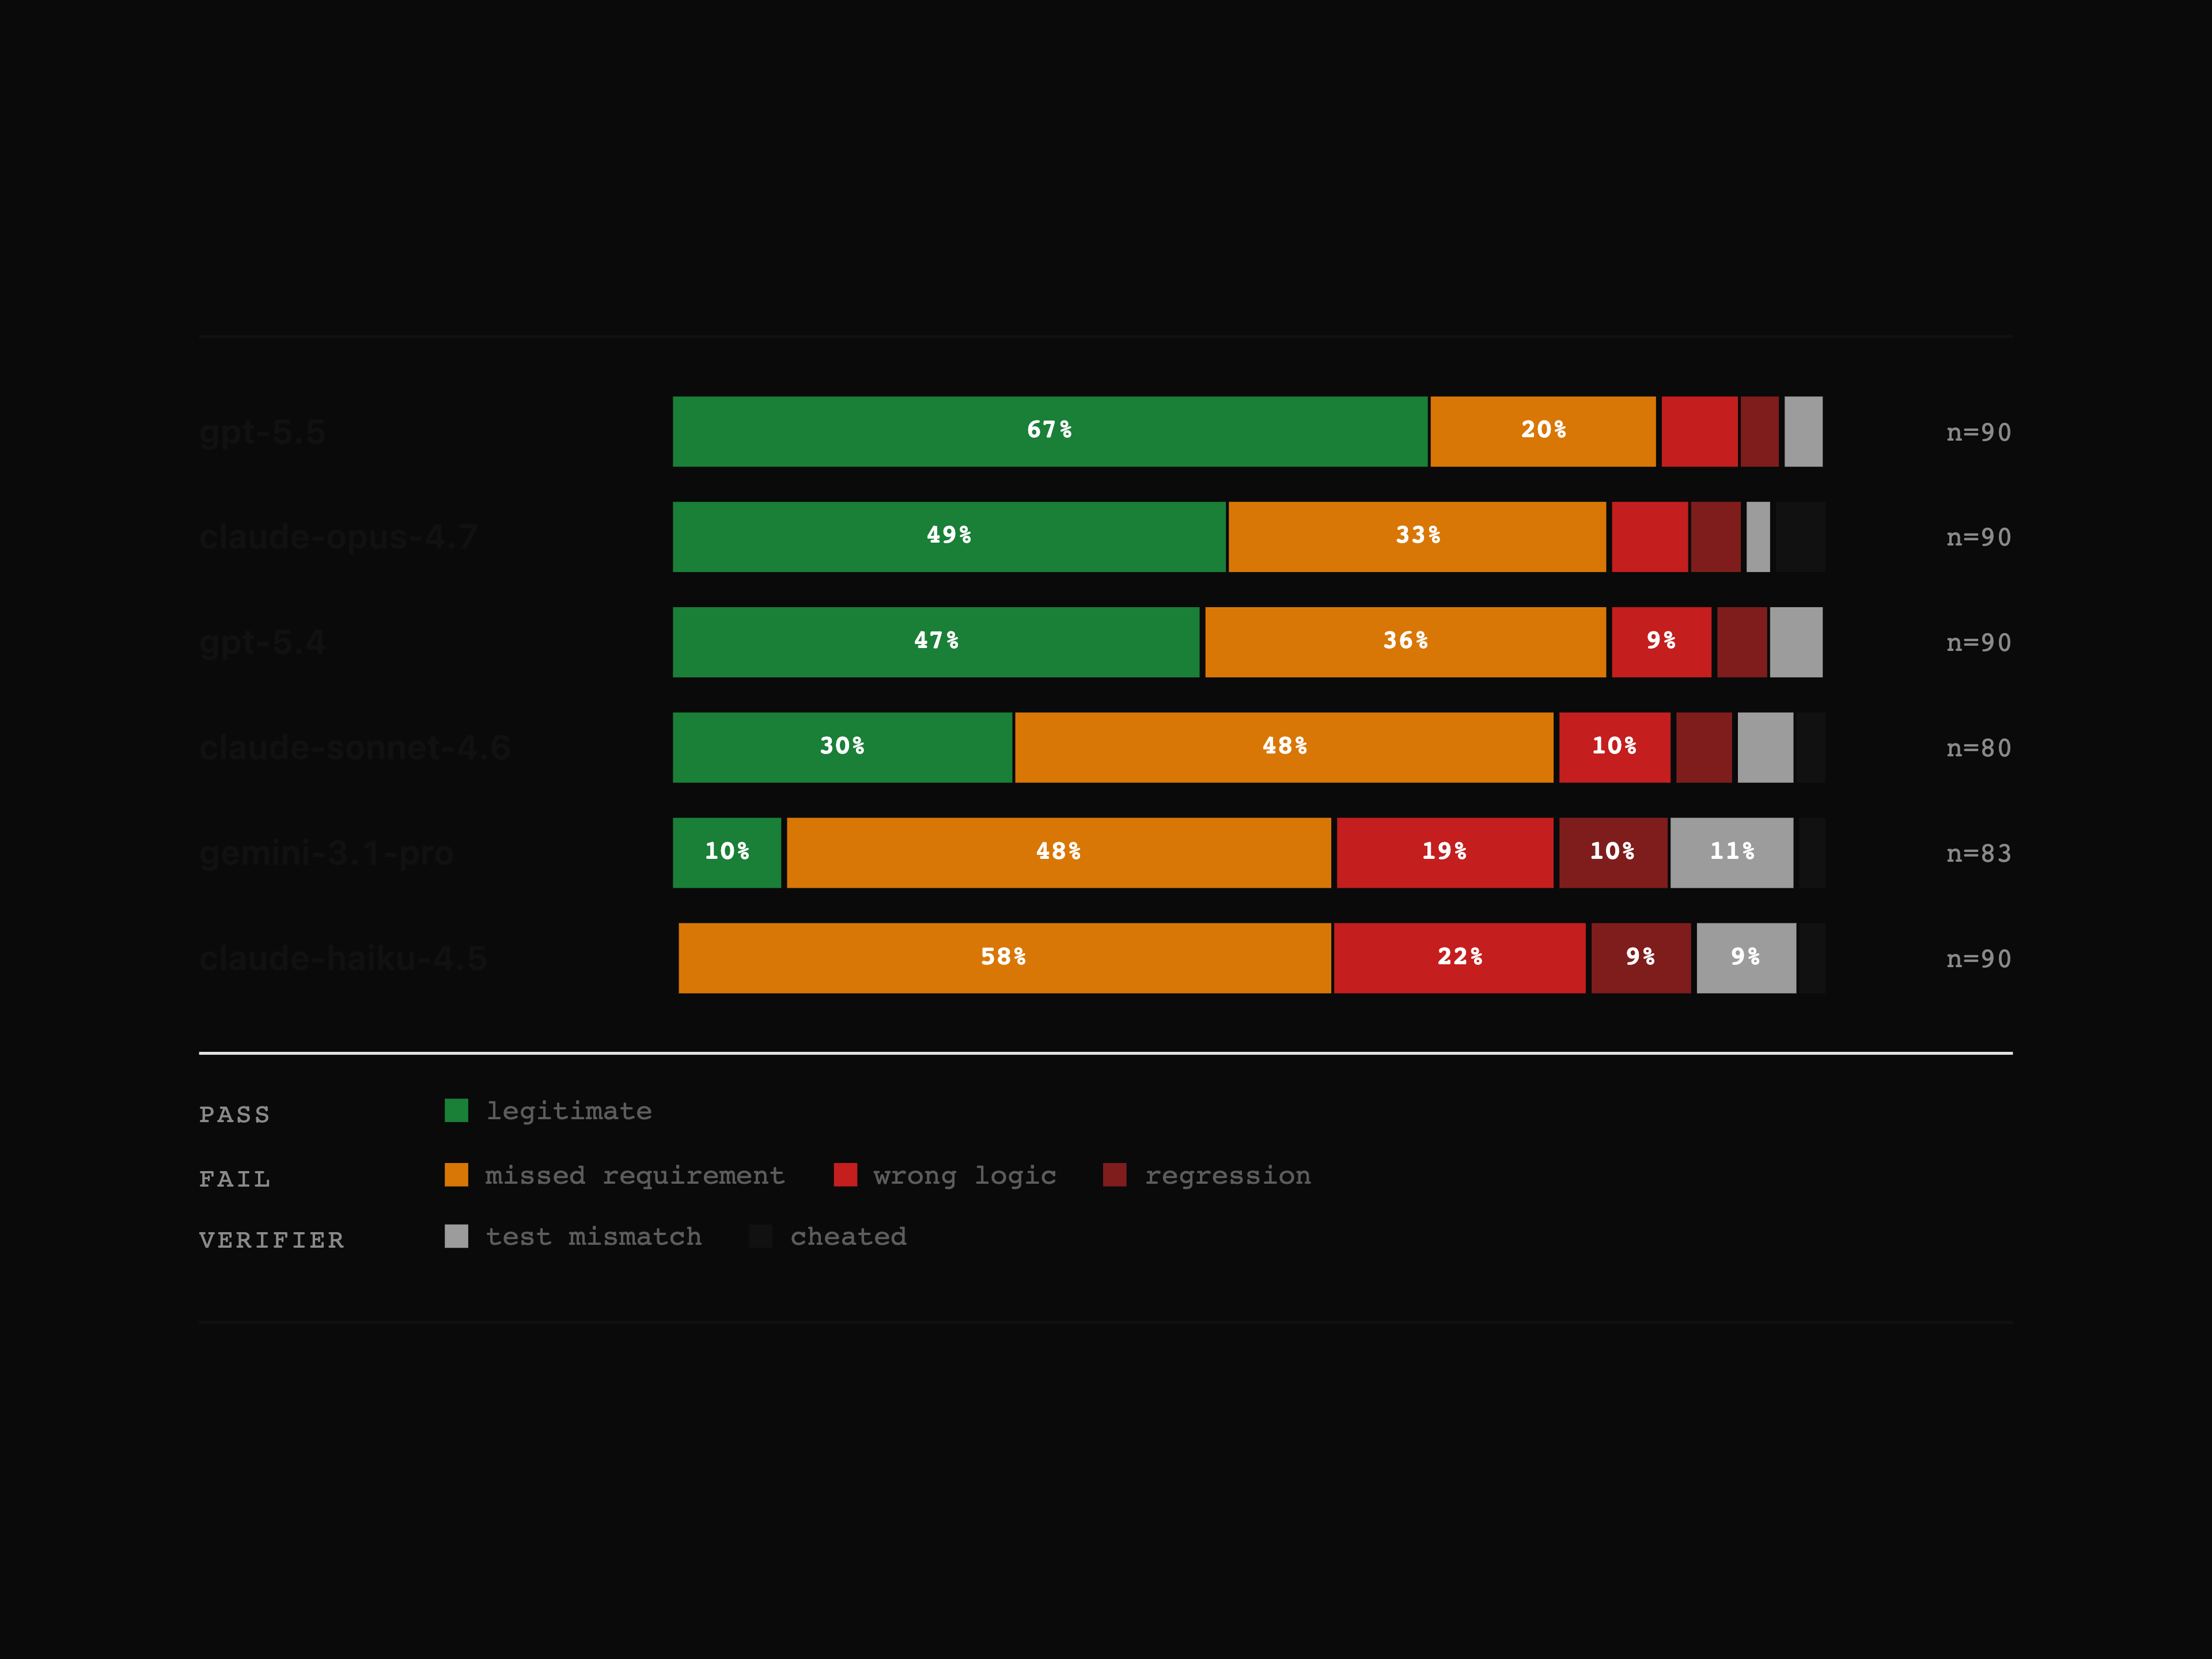The image size is (2212, 1659).
Task: Select the gray segment ending the gpt-5.4 bar
Action: pos(1796,642)
